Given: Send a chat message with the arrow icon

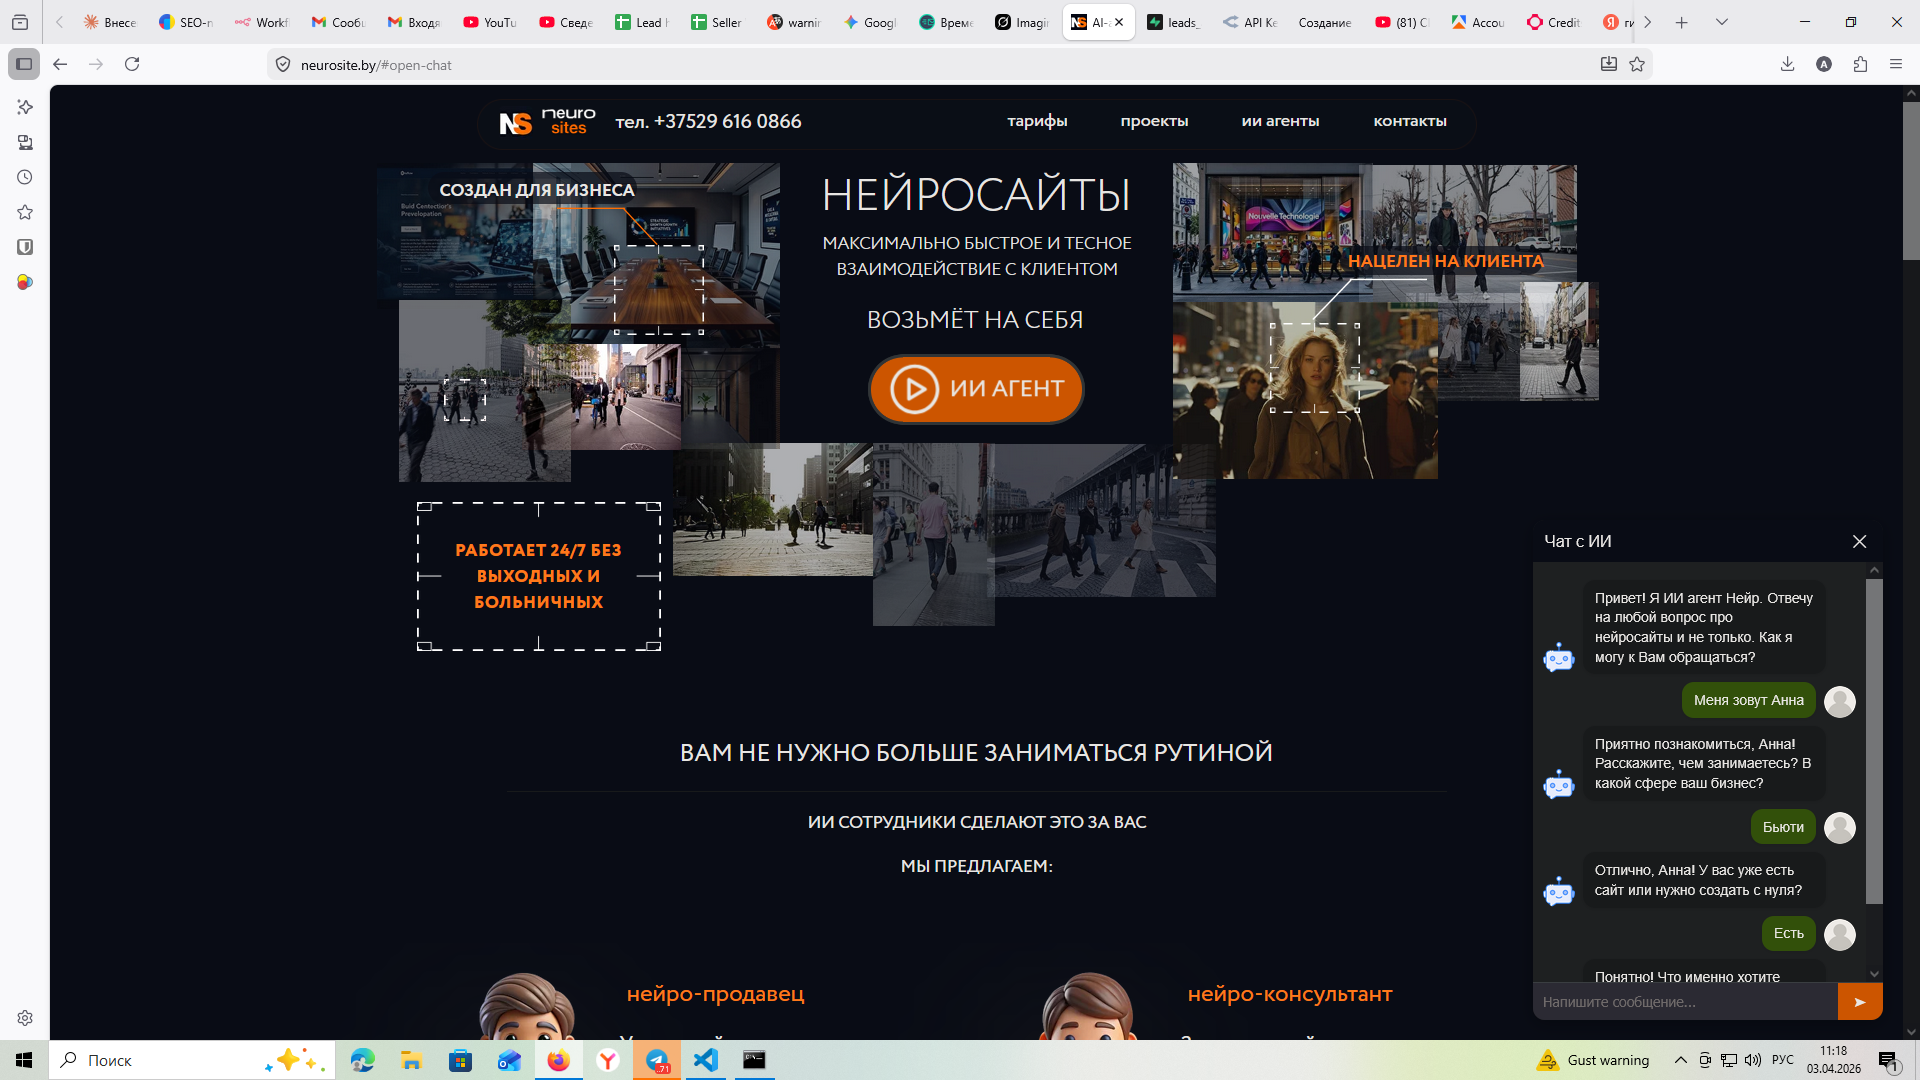Looking at the screenshot, I should point(1861,1001).
